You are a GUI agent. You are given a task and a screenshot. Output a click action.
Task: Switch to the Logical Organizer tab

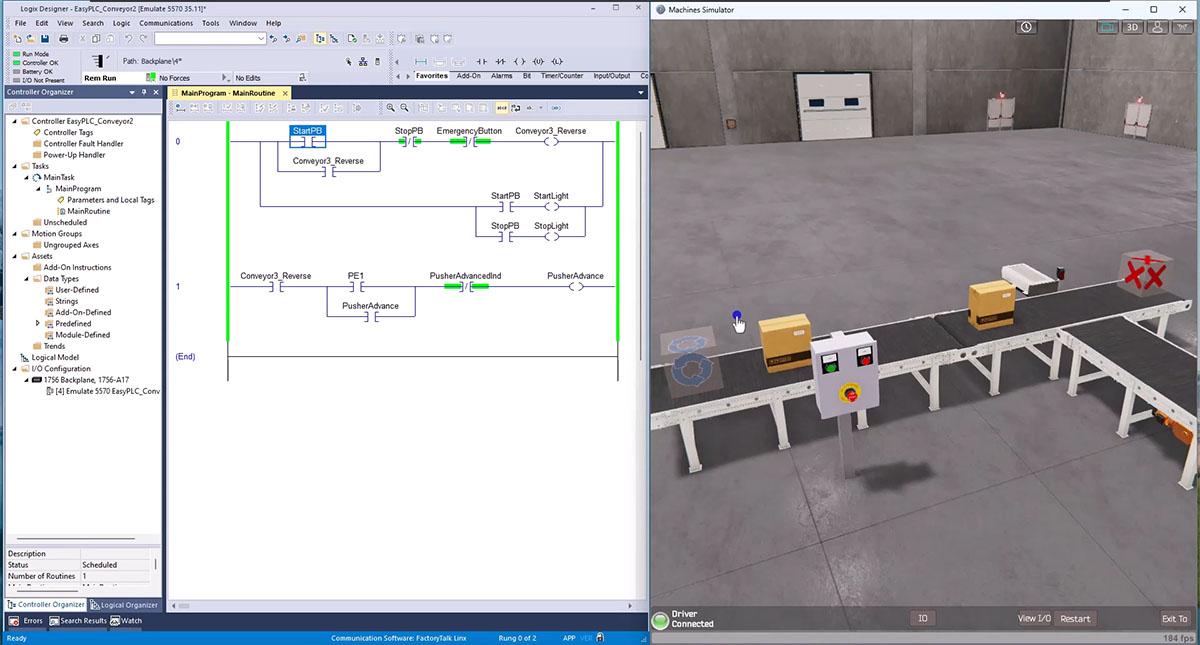tap(124, 604)
